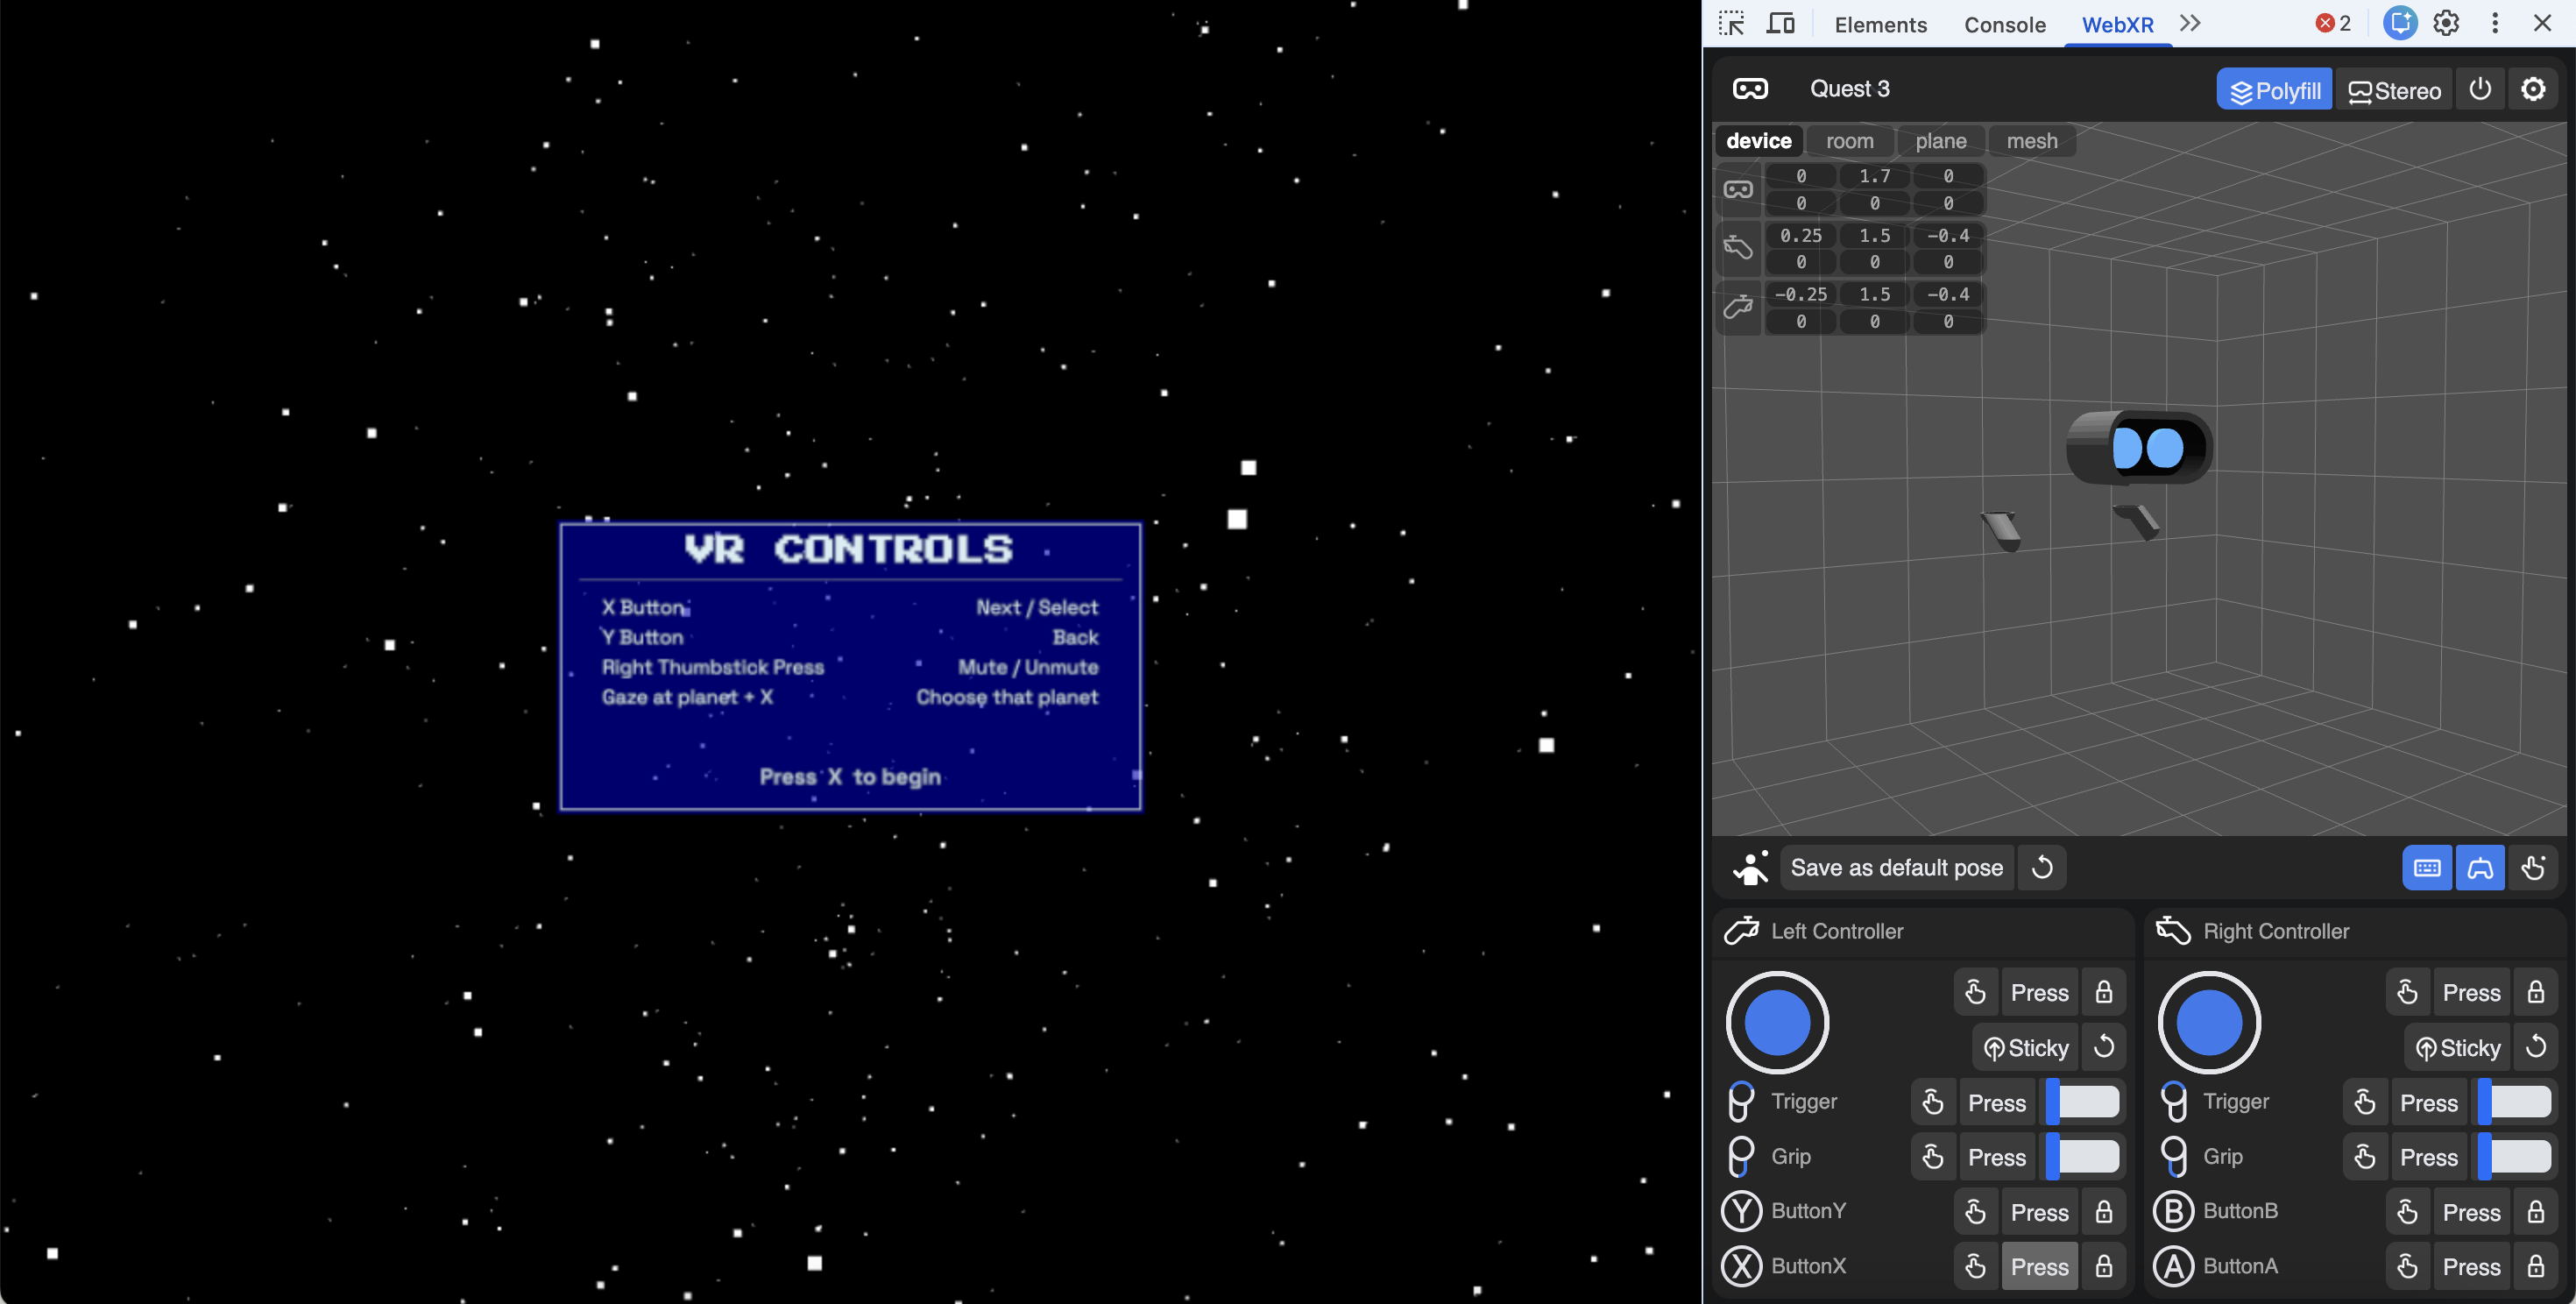
Task: Click the headset power icon
Action: point(2480,89)
